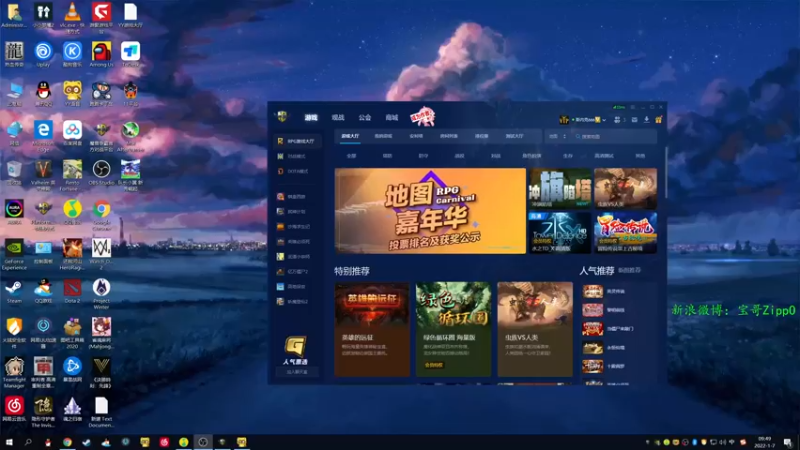
Task: Open the gift box icon in platform header
Action: 659,120
